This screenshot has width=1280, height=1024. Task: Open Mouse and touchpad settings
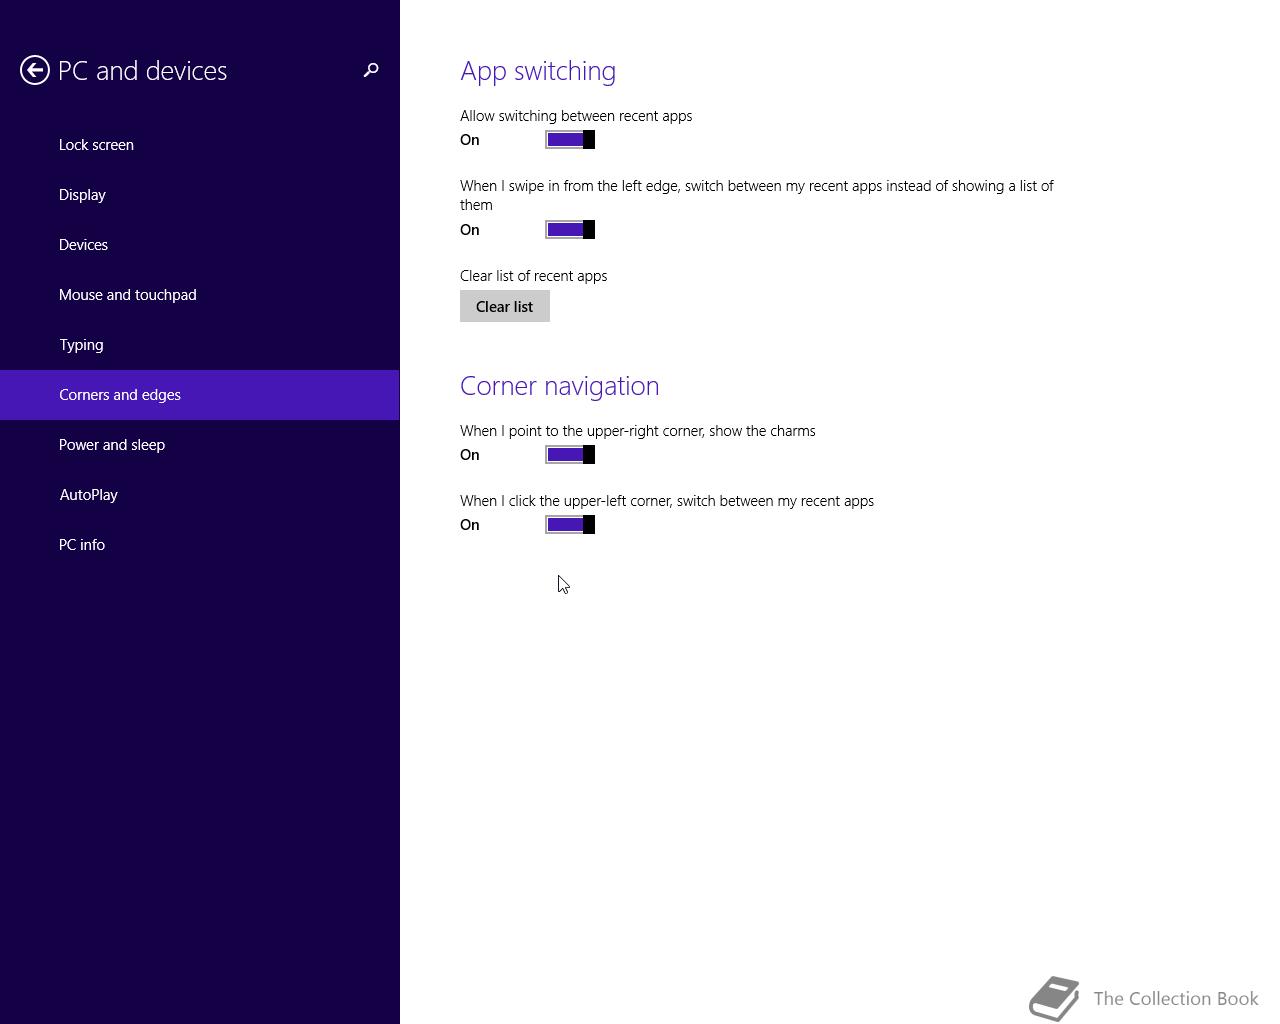tap(200, 295)
